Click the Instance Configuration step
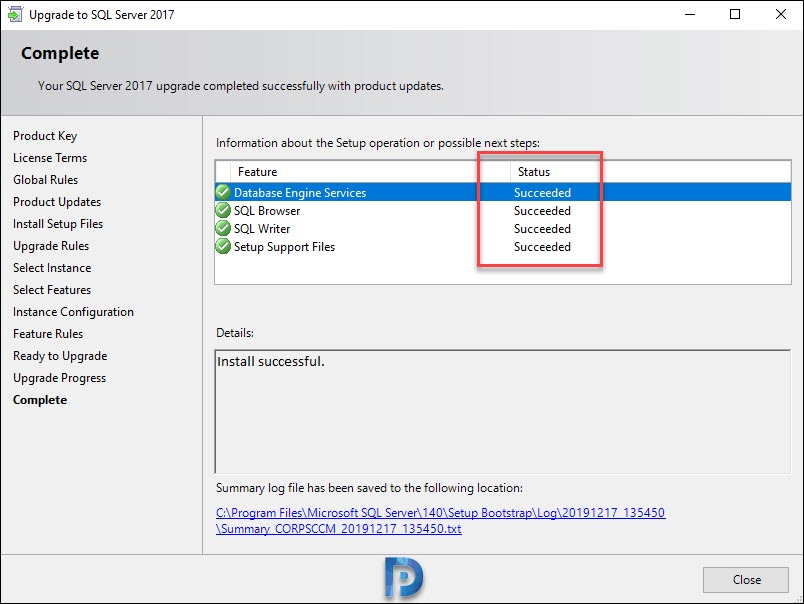 click(73, 312)
